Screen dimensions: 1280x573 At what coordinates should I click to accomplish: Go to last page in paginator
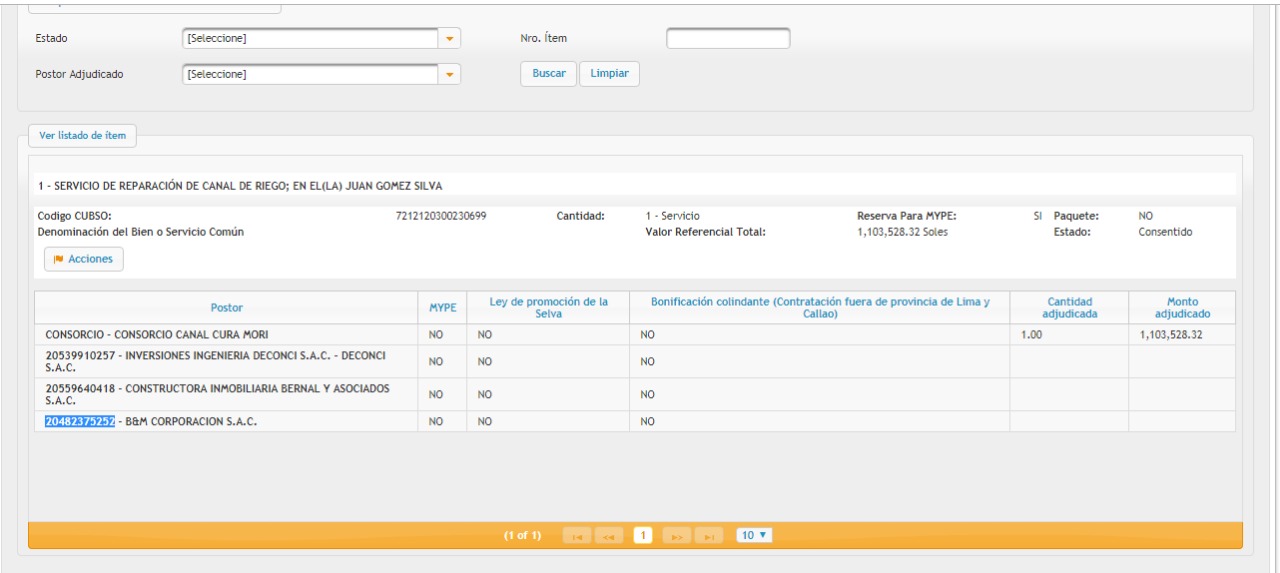(x=708, y=536)
